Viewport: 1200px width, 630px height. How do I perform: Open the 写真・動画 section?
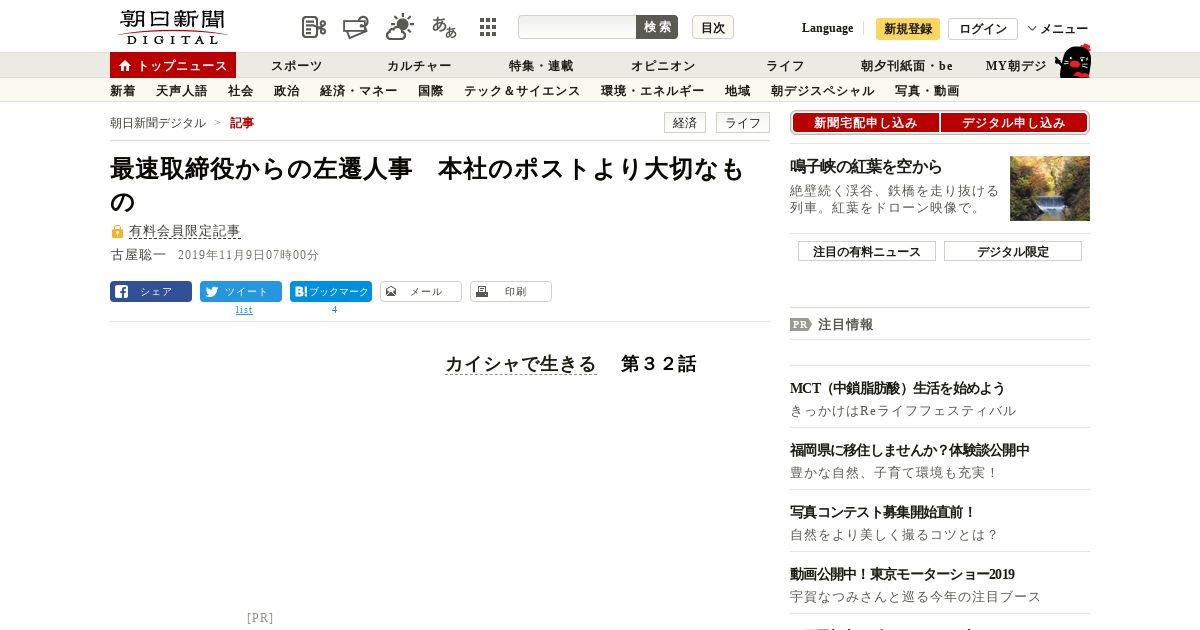click(927, 91)
